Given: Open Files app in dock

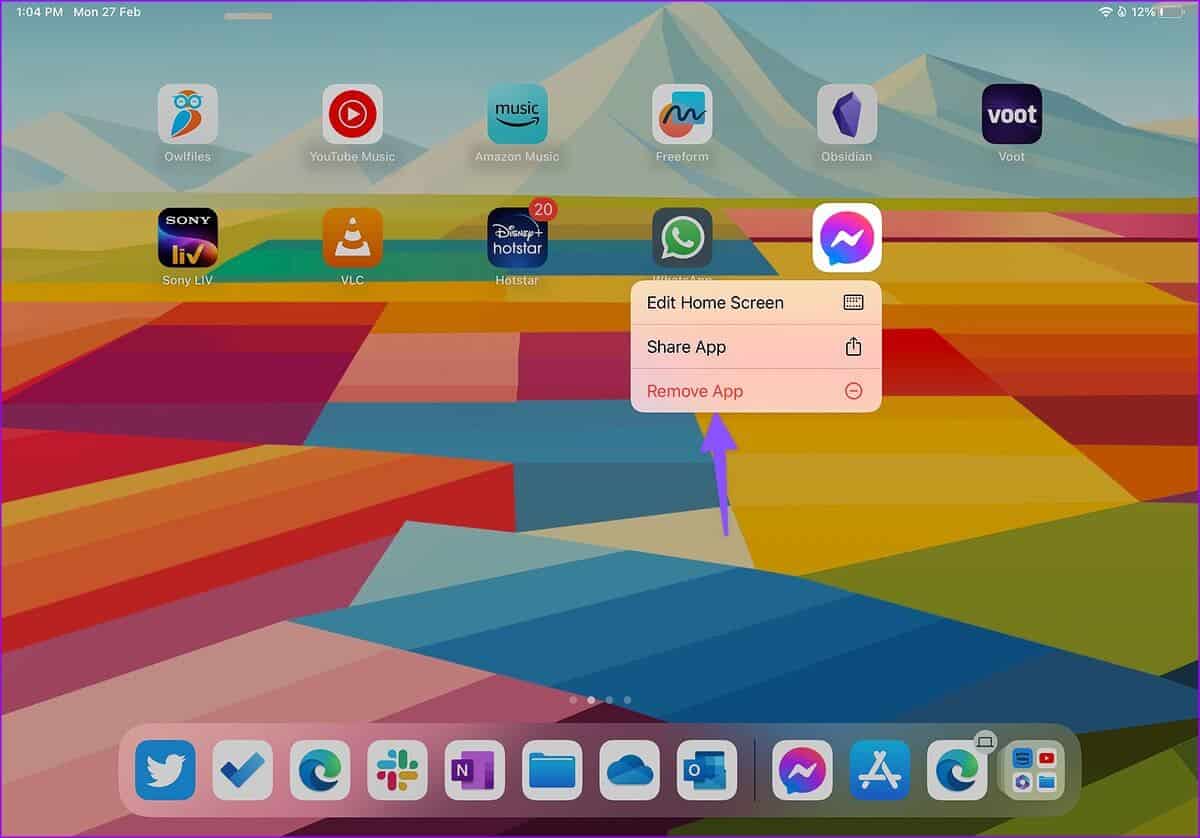Looking at the screenshot, I should click(552, 770).
